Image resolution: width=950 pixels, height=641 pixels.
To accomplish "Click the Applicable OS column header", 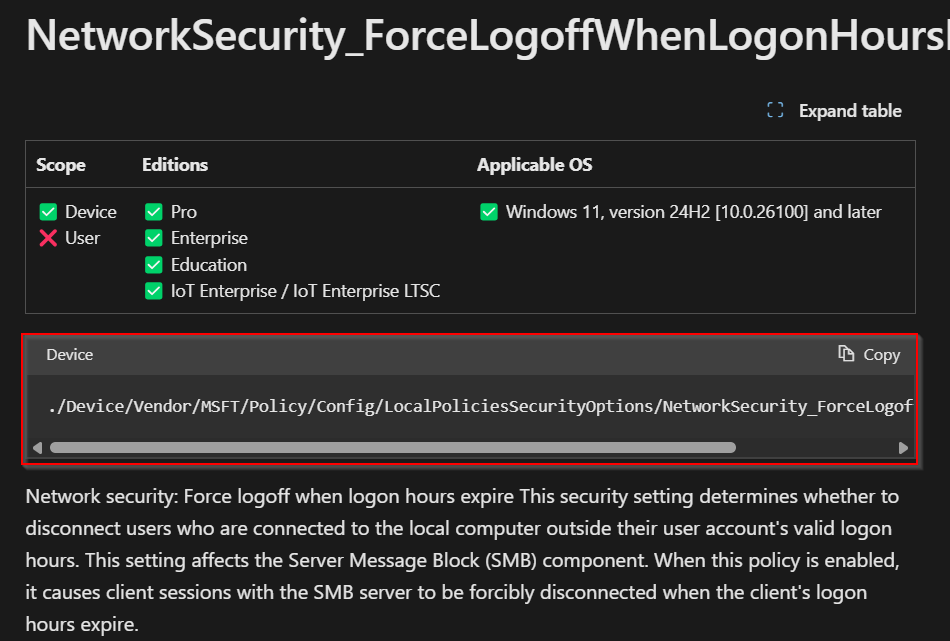I will pyautogui.click(x=534, y=164).
